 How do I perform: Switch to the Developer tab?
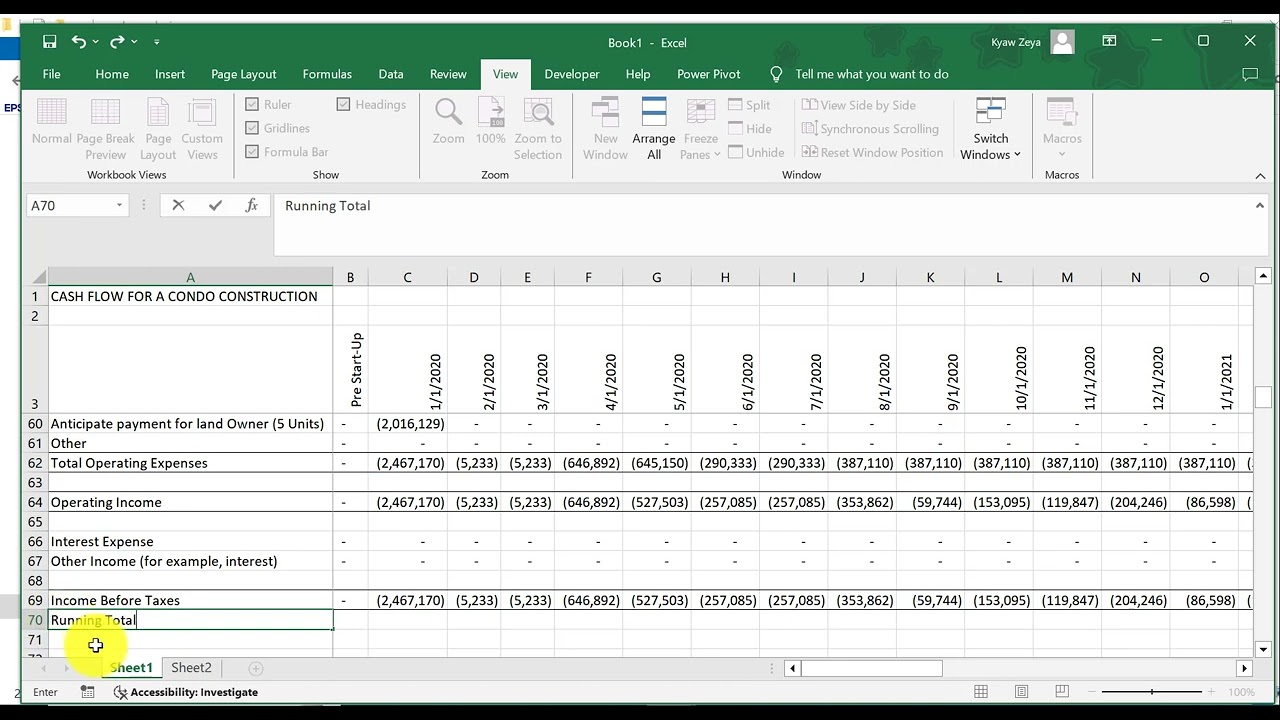[x=571, y=74]
